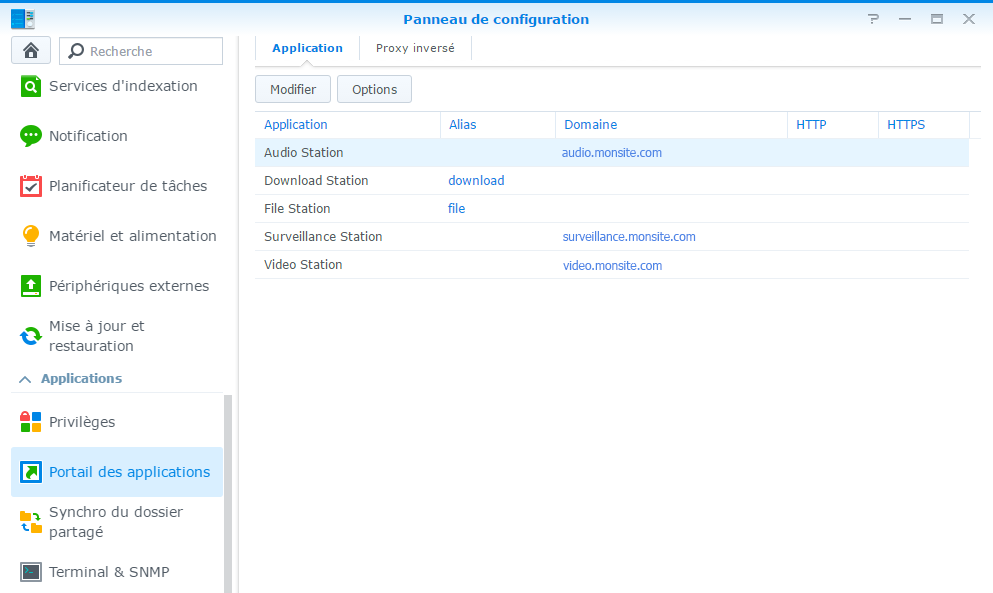Screen dimensions: 993x593
Task: Click the Notification speech bubble icon
Action: coord(30,136)
